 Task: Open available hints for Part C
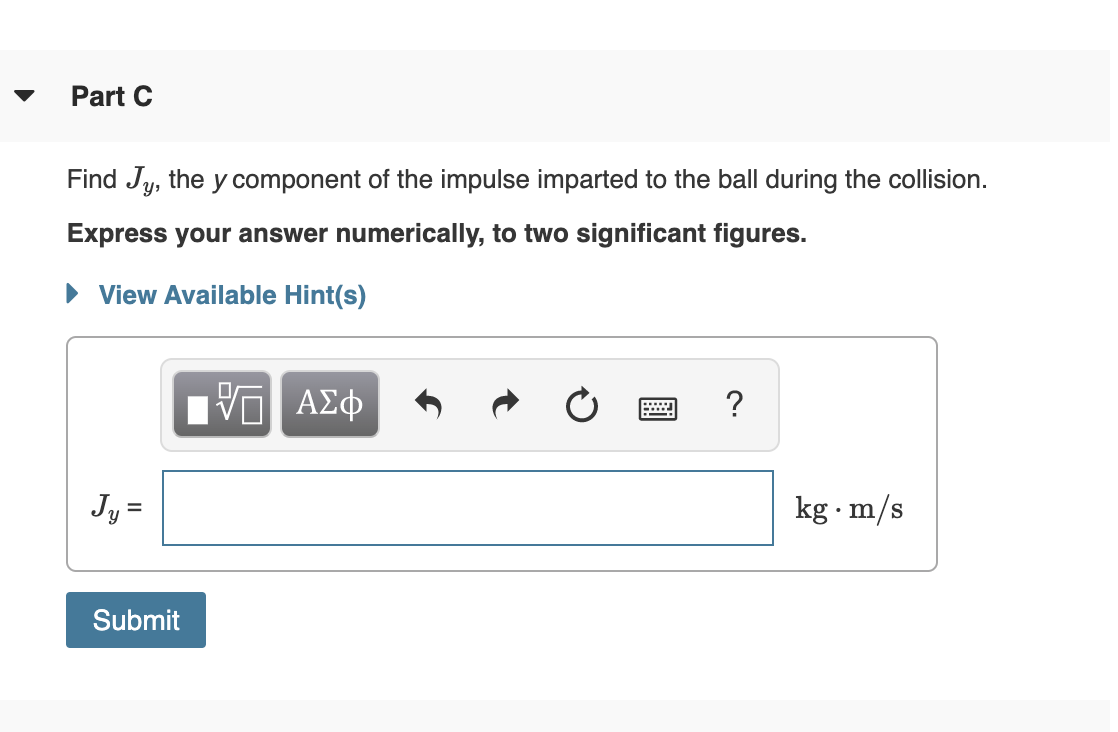point(231,295)
